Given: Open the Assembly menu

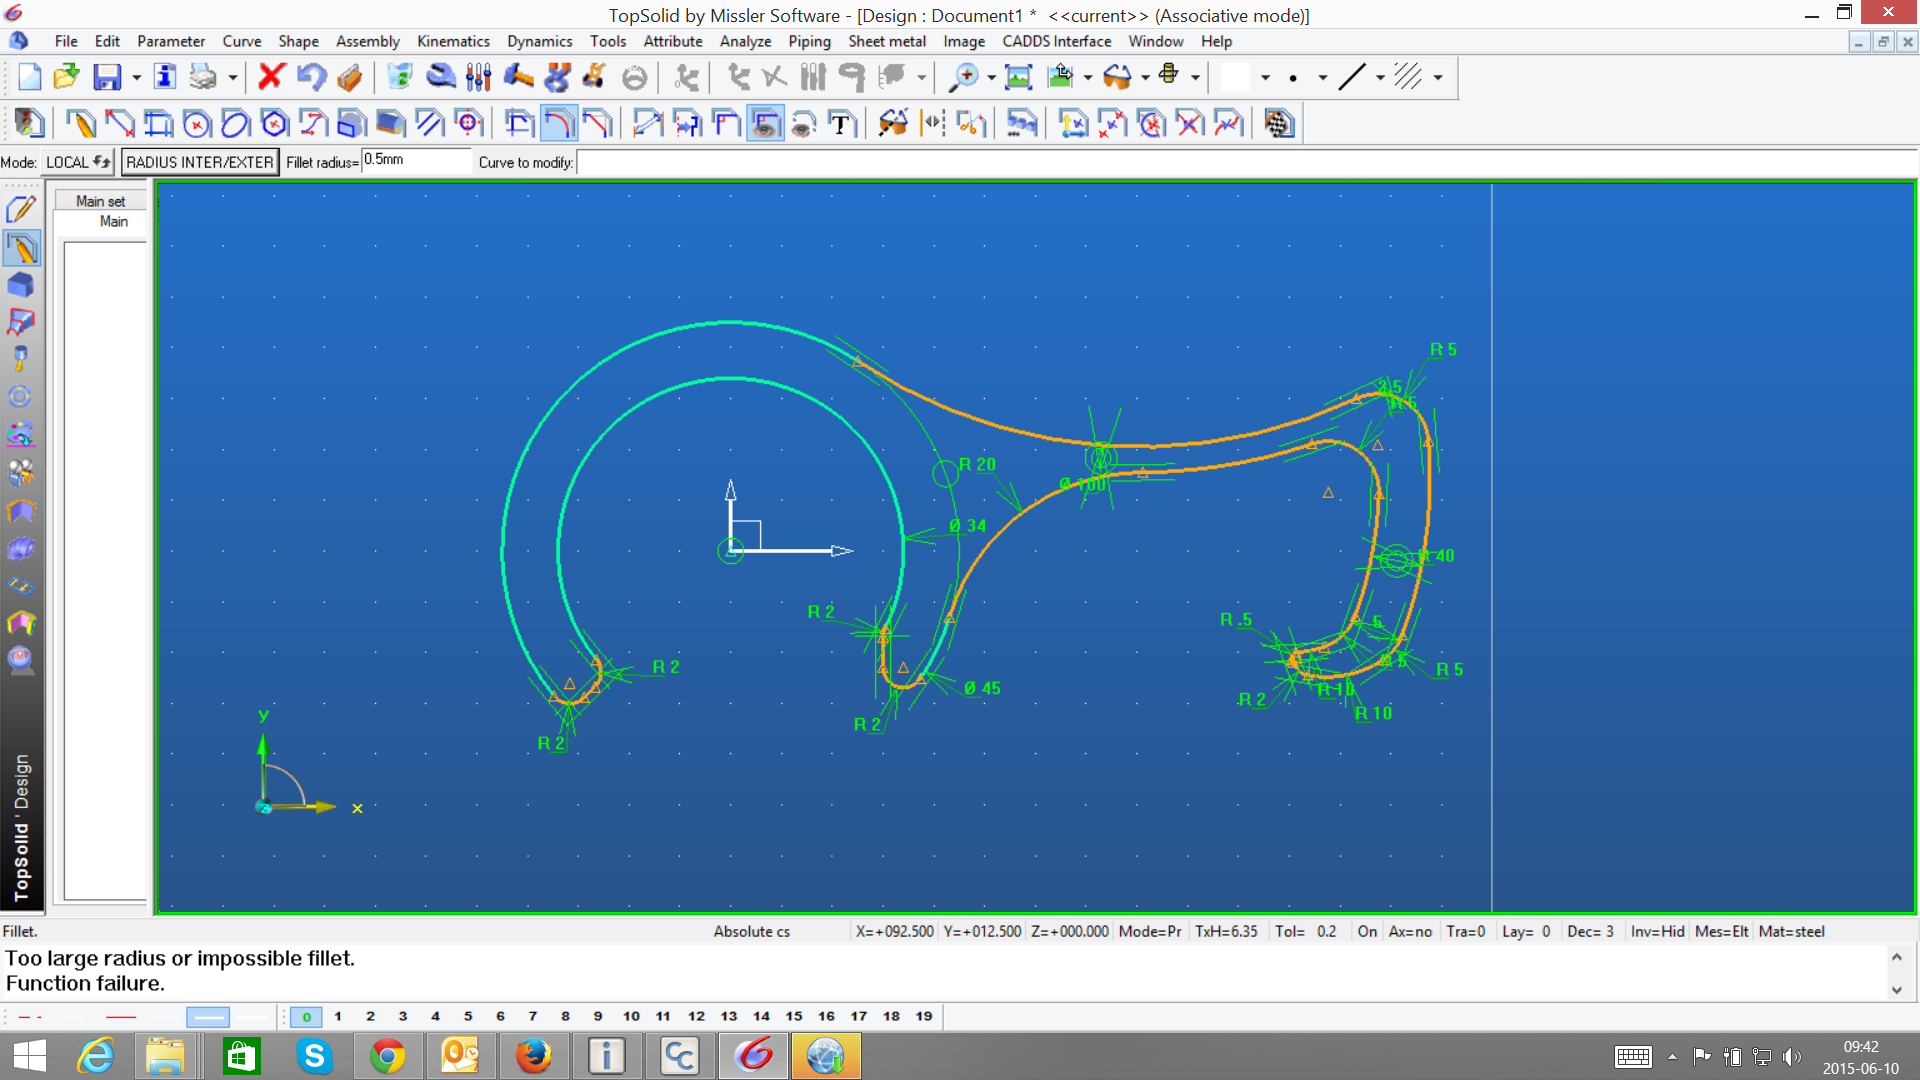Looking at the screenshot, I should tap(367, 41).
